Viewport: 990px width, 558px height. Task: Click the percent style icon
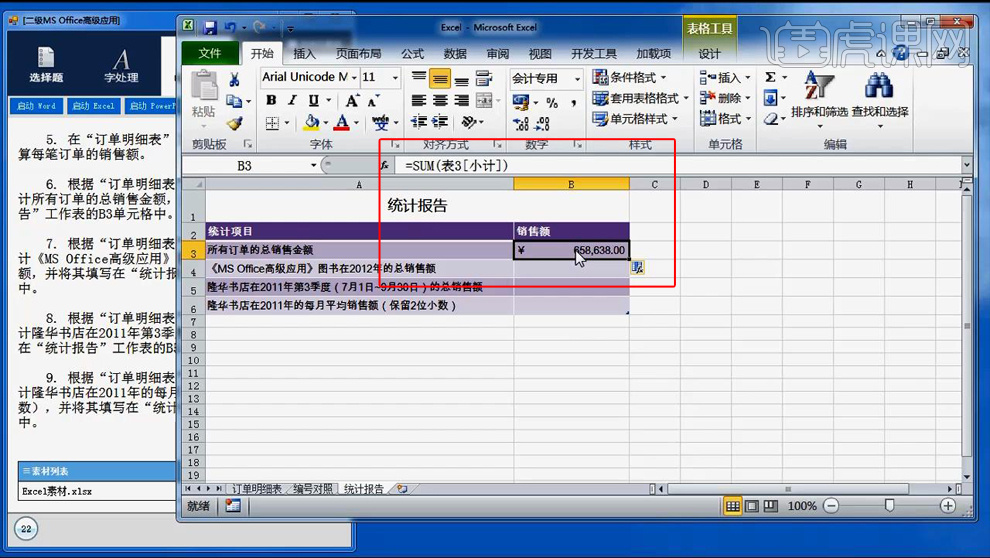[552, 102]
